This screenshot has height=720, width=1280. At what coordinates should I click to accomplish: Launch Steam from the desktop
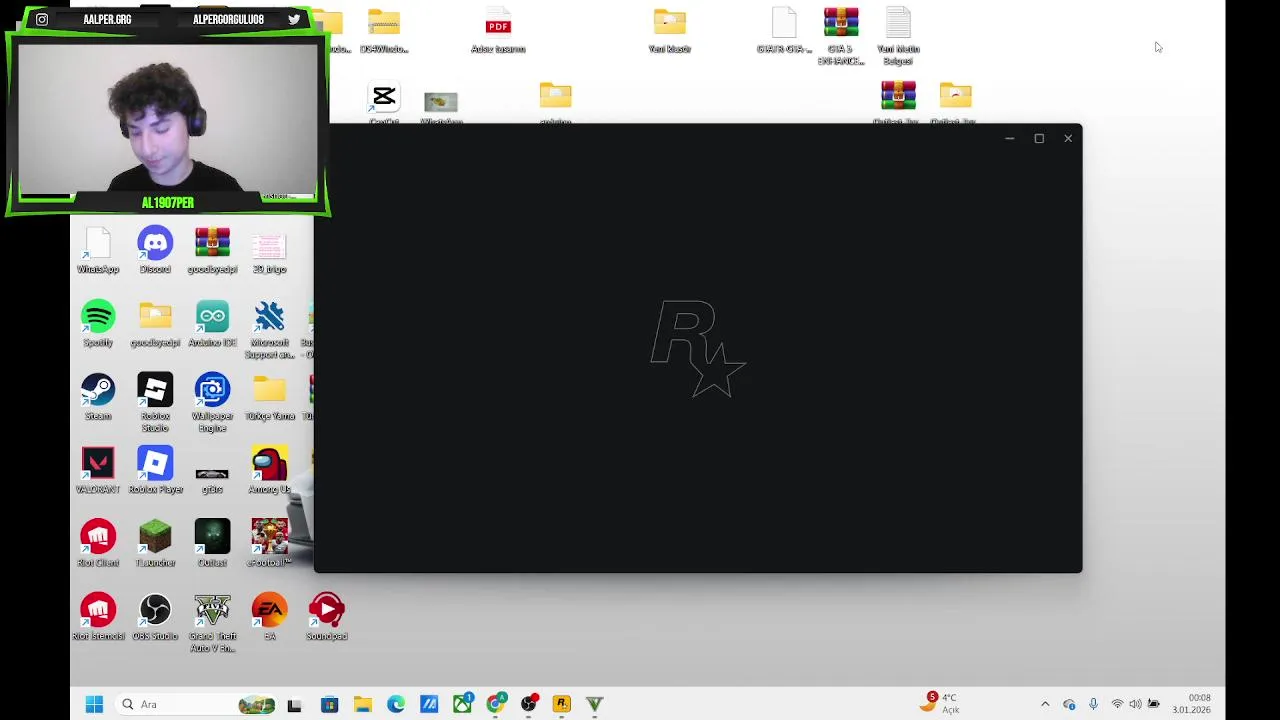tap(98, 396)
